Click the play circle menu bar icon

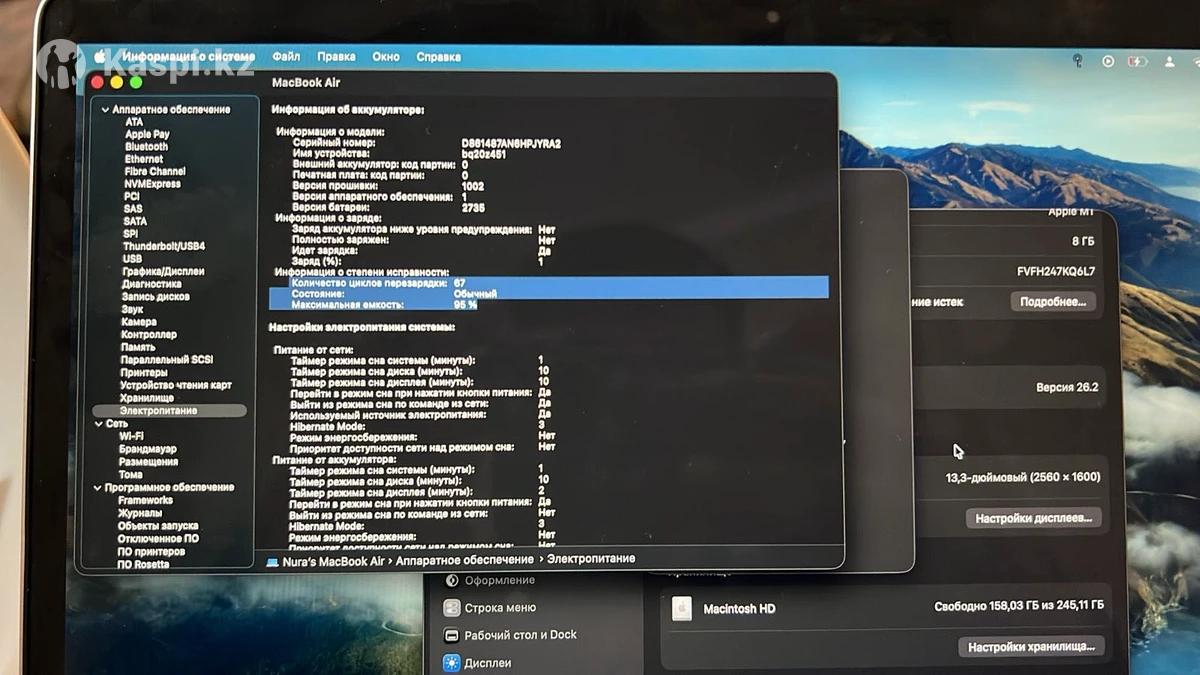(x=1108, y=61)
